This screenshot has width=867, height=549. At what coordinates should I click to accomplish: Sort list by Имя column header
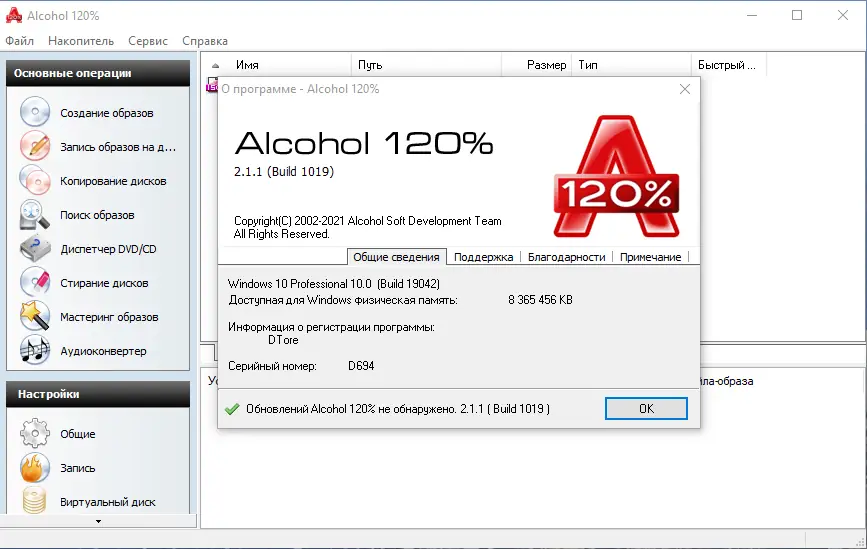(290, 65)
